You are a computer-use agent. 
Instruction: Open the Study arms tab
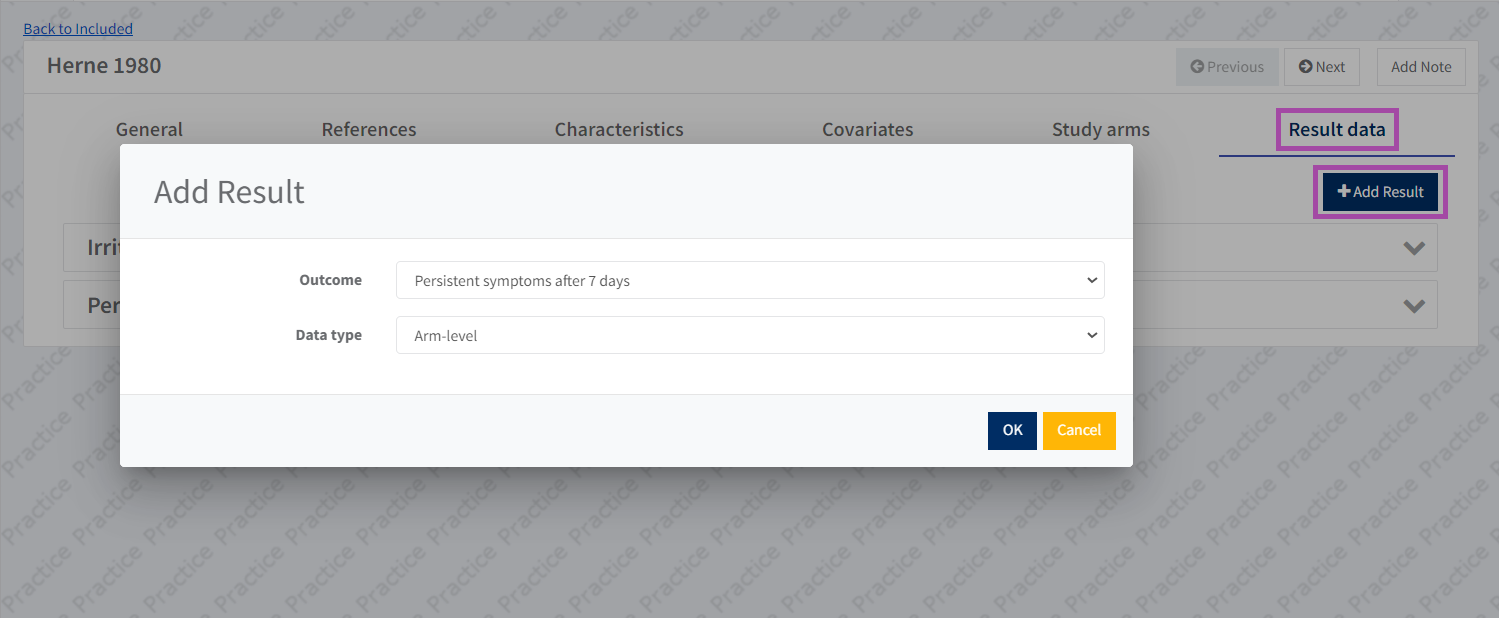[x=1100, y=130]
